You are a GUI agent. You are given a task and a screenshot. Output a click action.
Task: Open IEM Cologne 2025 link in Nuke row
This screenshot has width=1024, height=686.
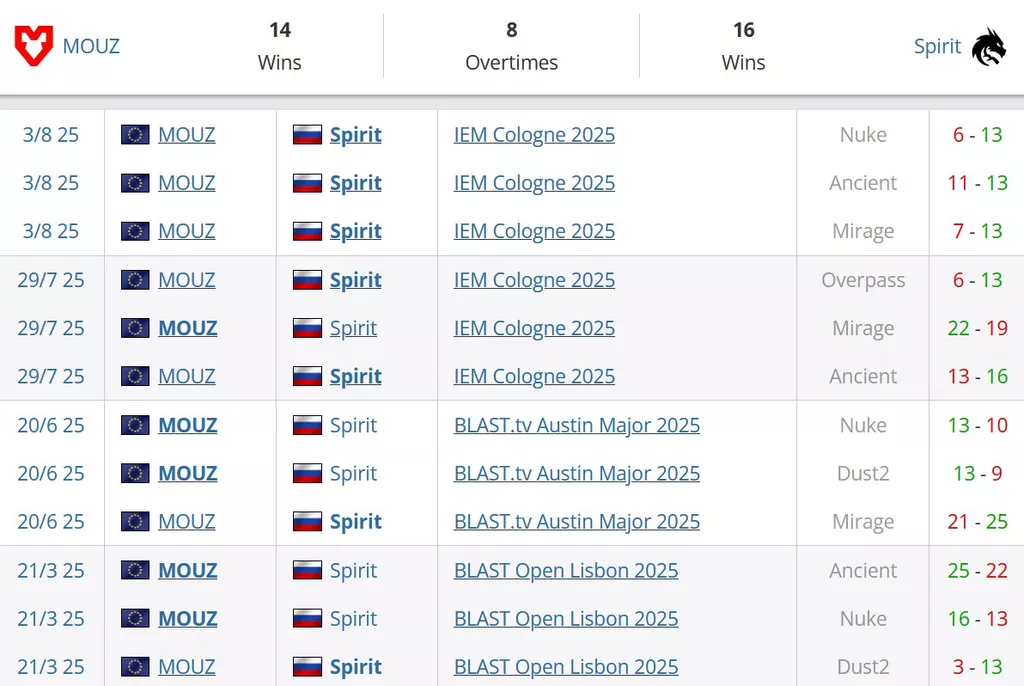534,135
